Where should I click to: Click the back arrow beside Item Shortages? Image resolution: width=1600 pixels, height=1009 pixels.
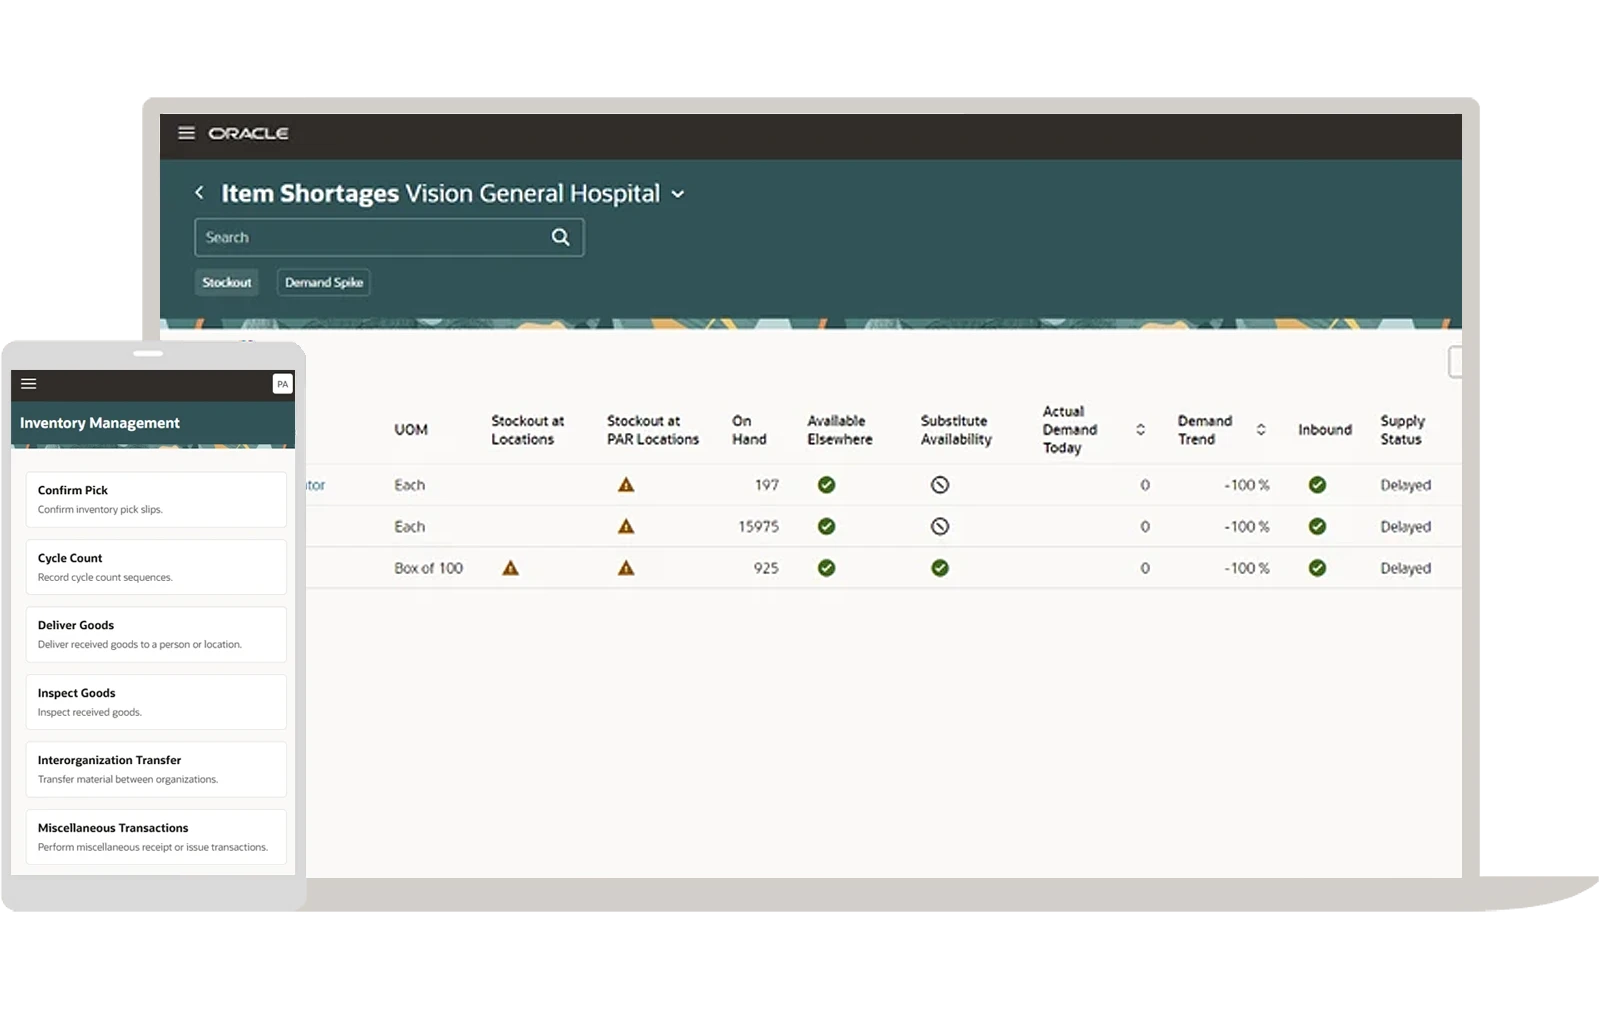(199, 193)
